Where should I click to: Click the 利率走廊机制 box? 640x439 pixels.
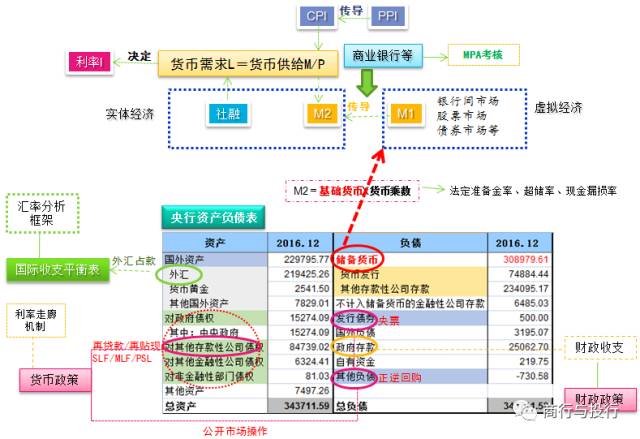36,320
